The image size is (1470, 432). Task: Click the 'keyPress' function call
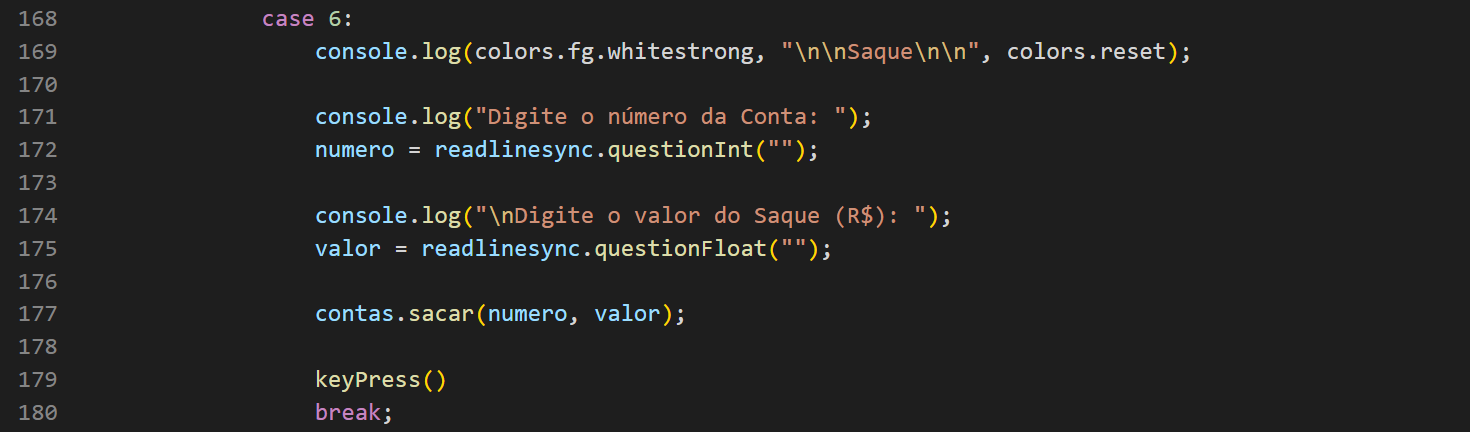click(368, 380)
